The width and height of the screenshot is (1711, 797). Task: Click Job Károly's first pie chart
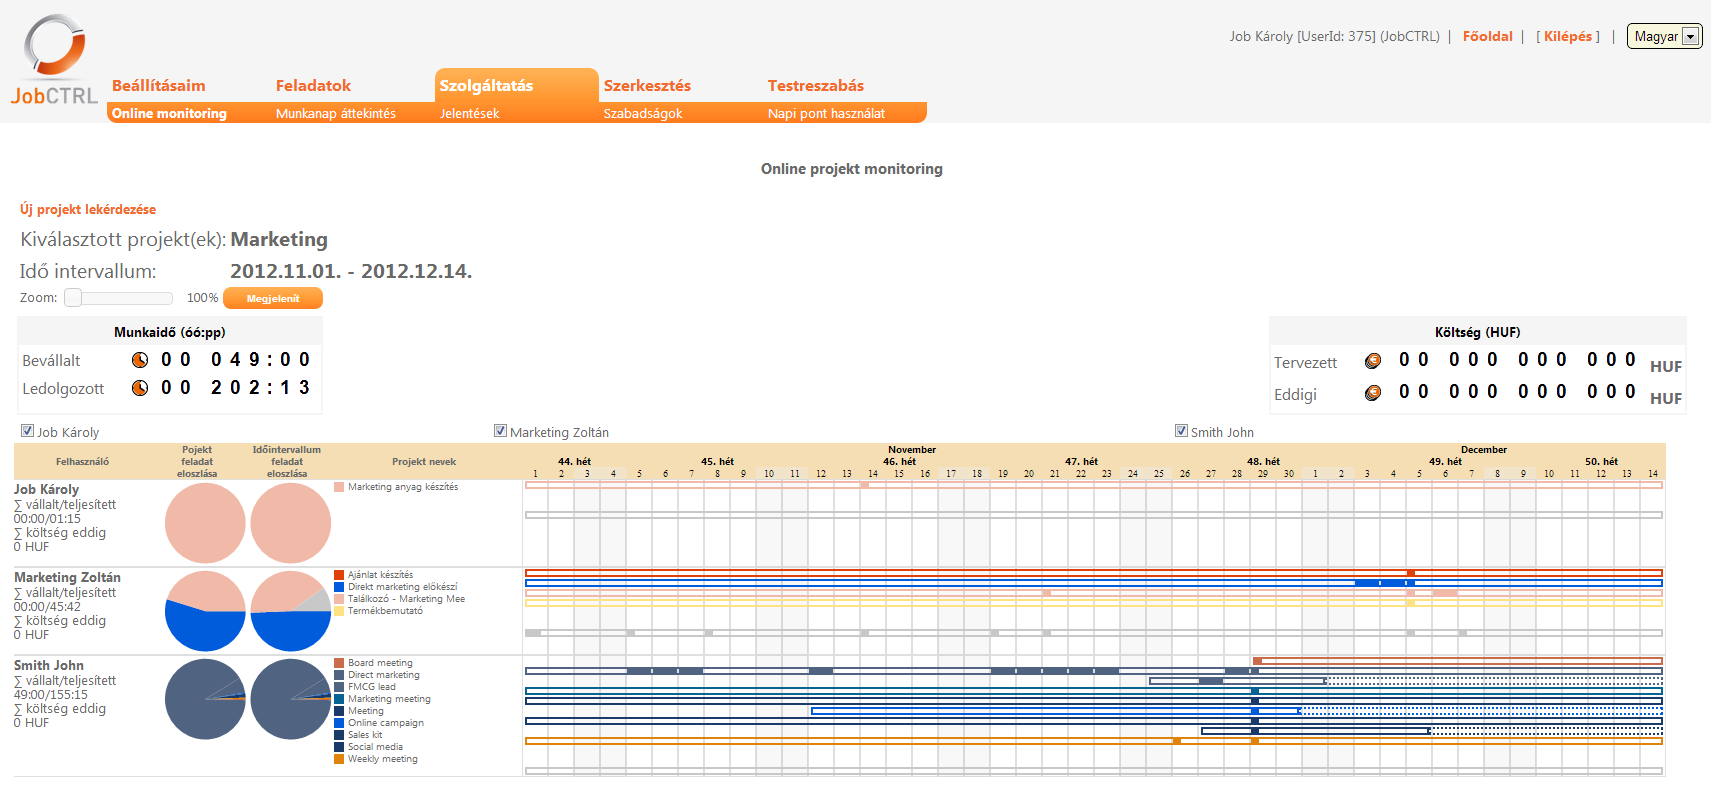pyautogui.click(x=205, y=523)
